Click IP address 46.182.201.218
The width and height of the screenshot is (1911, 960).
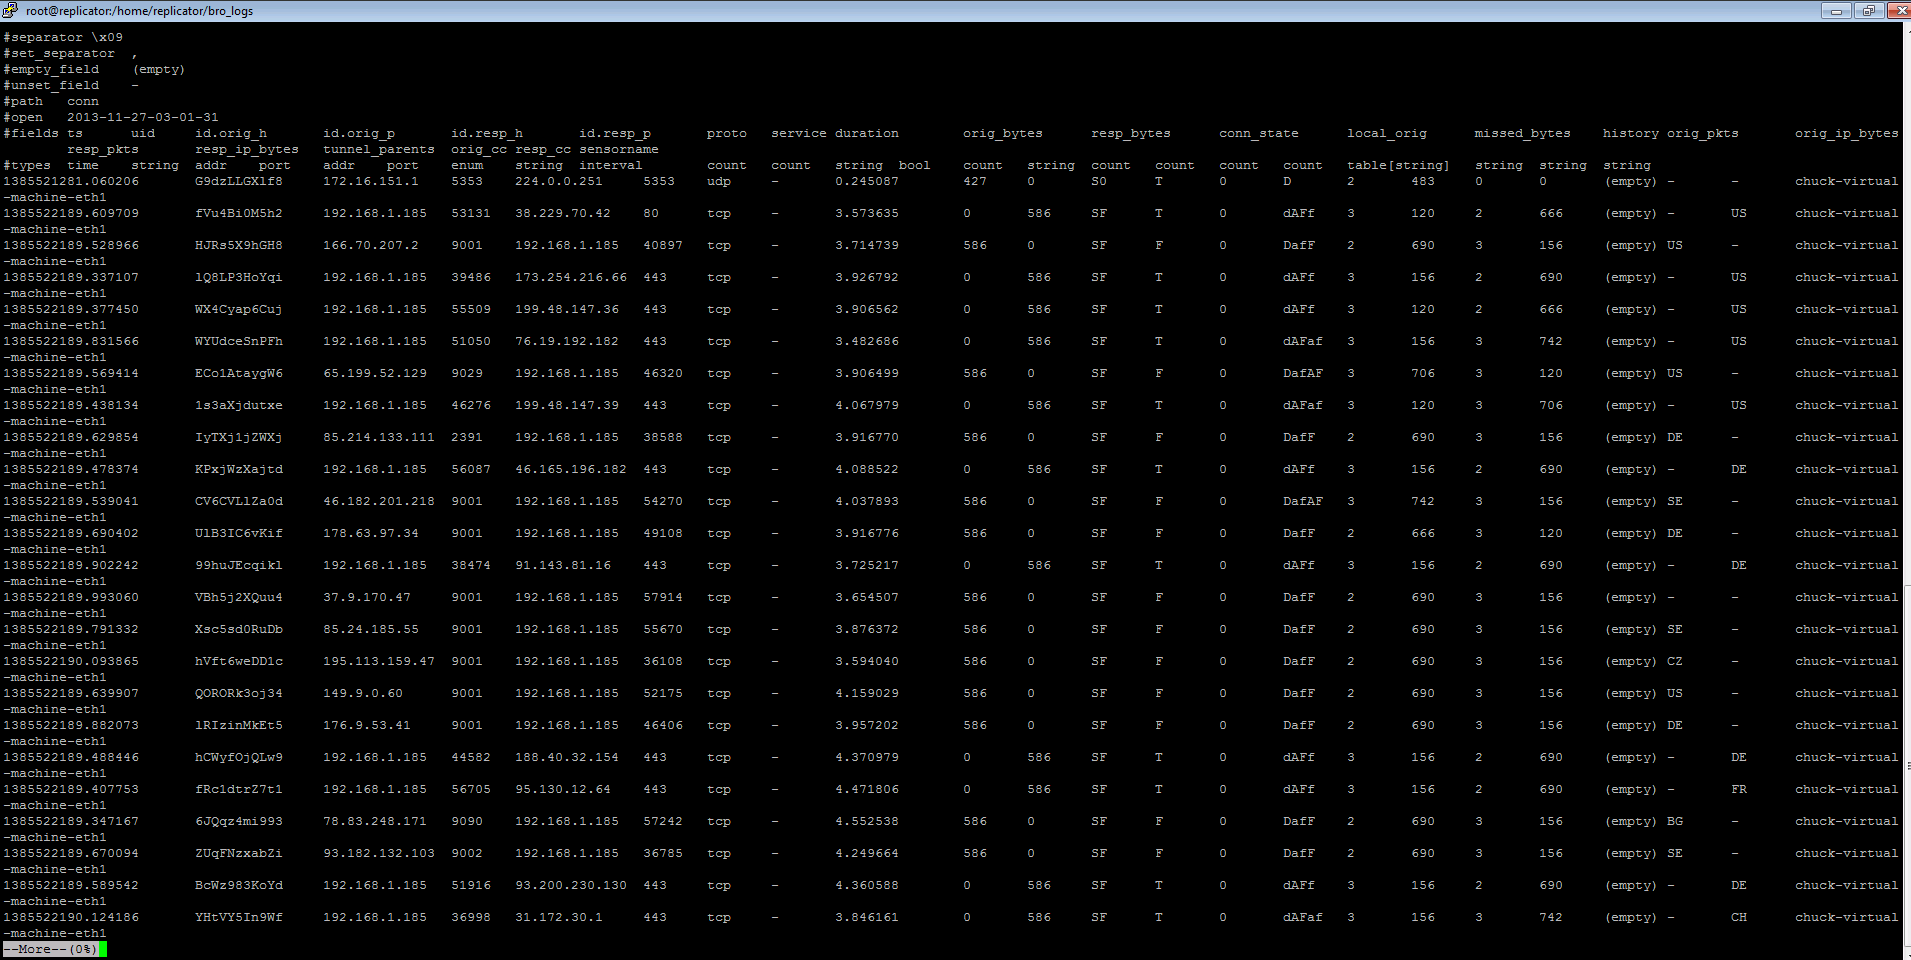tap(379, 502)
